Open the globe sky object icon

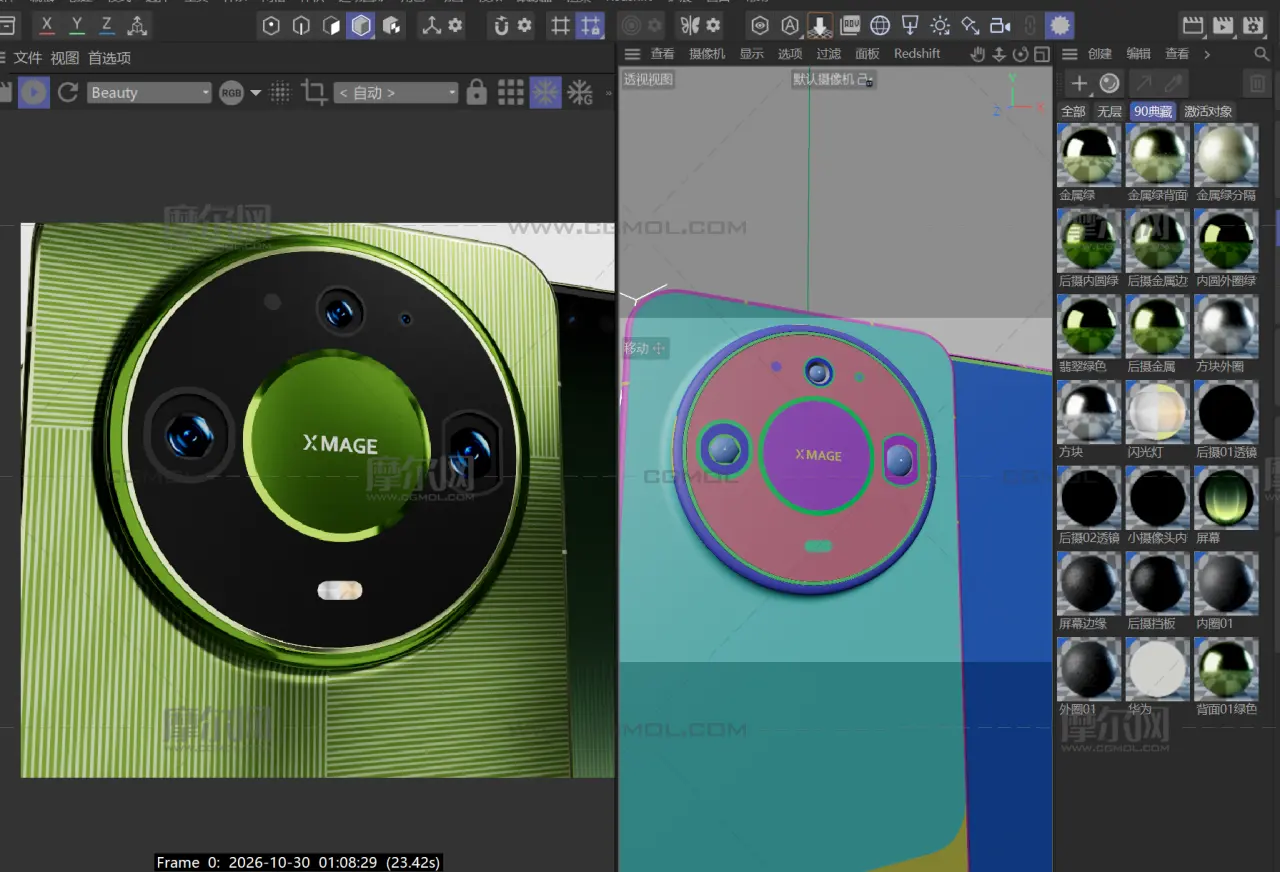pos(880,25)
